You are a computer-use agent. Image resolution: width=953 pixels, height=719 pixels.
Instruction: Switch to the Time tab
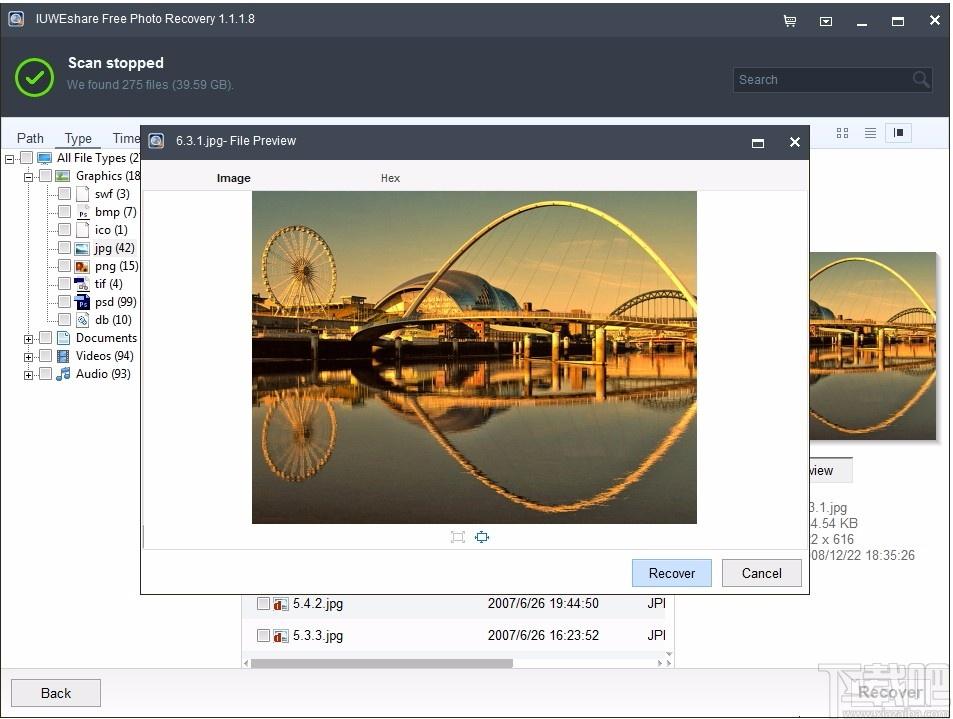click(126, 138)
